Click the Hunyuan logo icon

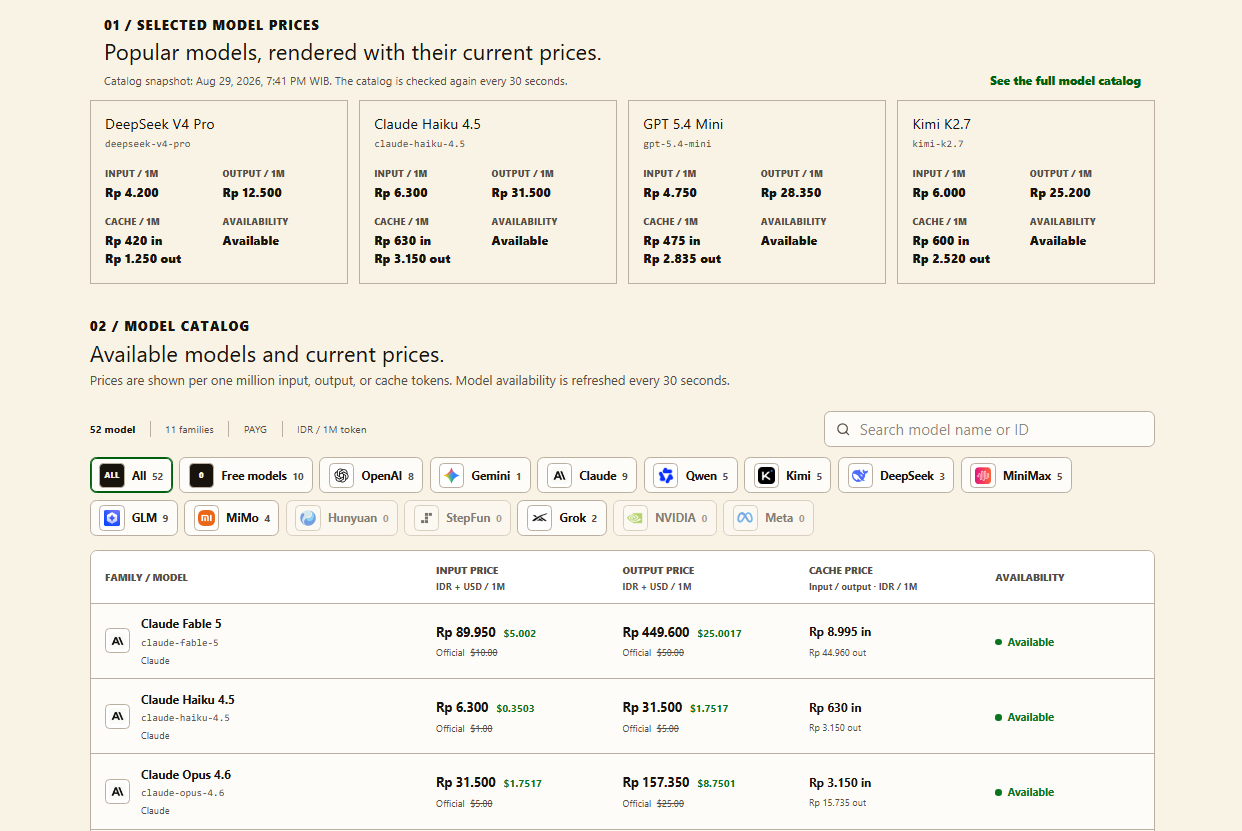[308, 518]
